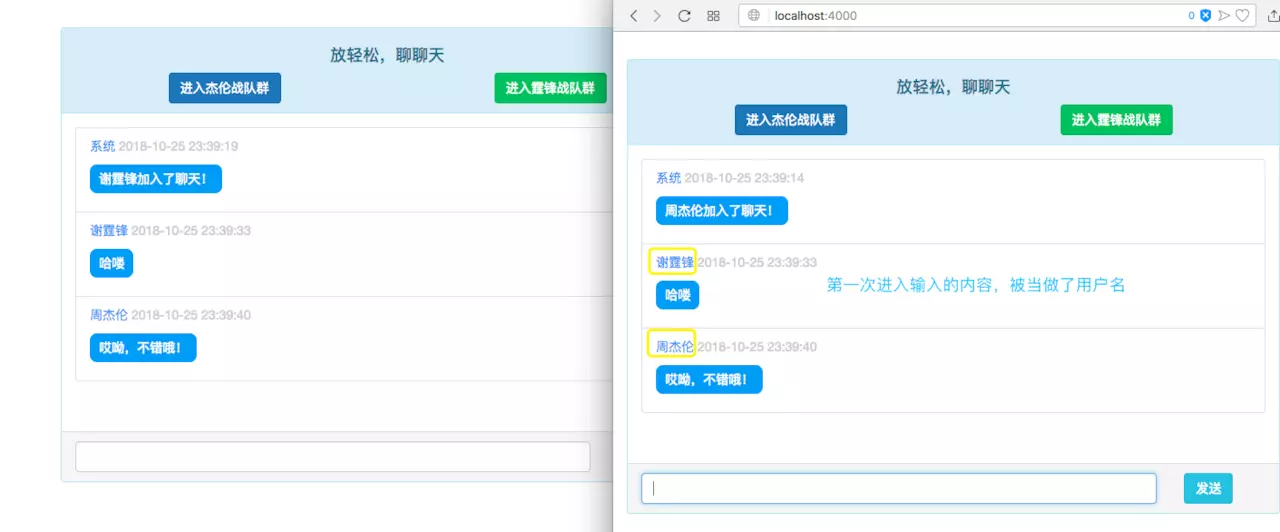This screenshot has width=1280, height=532.
Task: Click 系统 sender label in the left window
Action: pos(103,146)
